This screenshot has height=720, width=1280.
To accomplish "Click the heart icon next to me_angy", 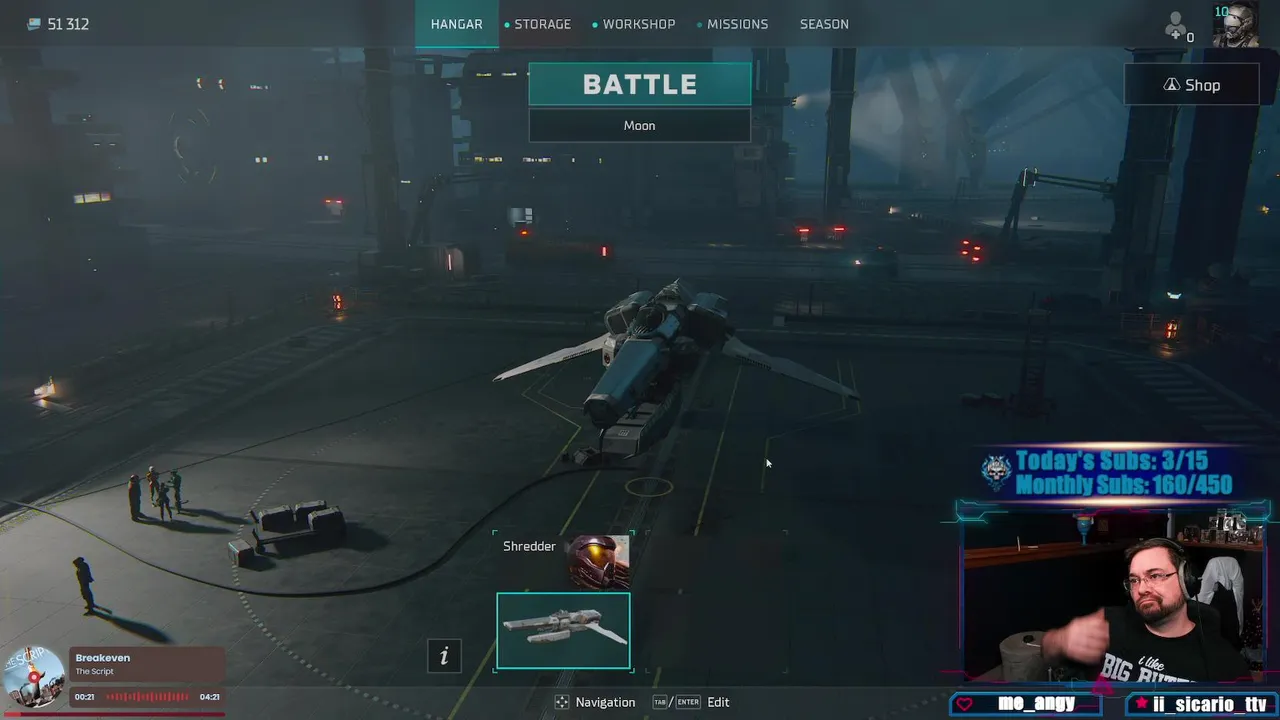I will pyautogui.click(x=964, y=704).
